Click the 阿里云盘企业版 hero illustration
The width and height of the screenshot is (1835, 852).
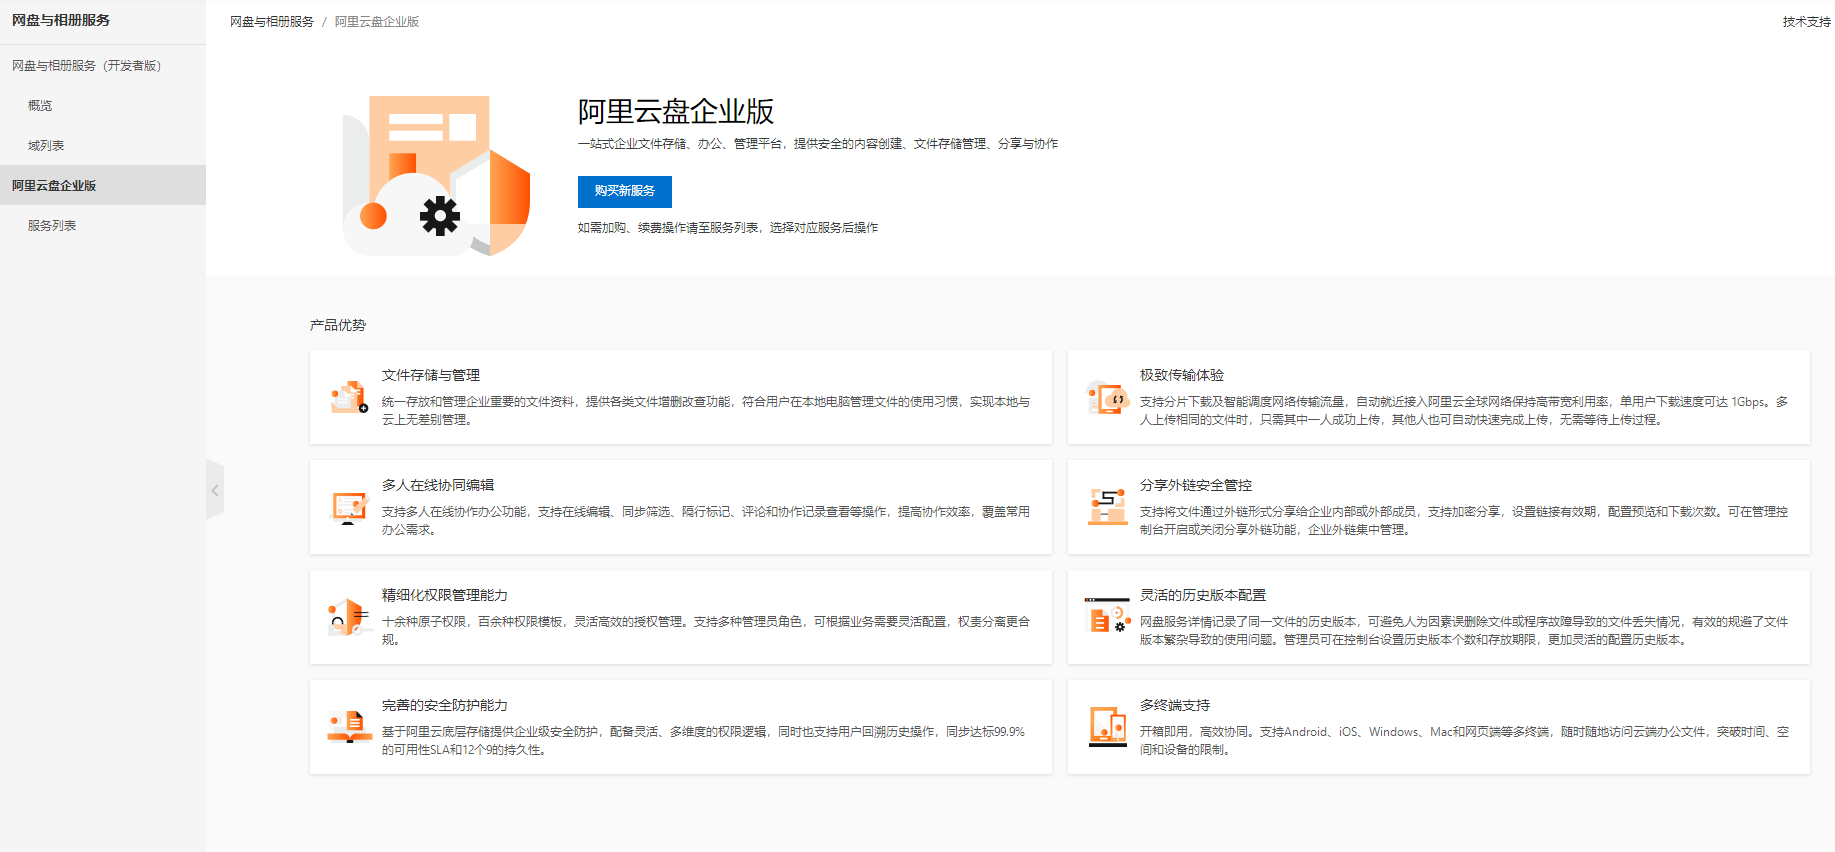pyautogui.click(x=436, y=176)
